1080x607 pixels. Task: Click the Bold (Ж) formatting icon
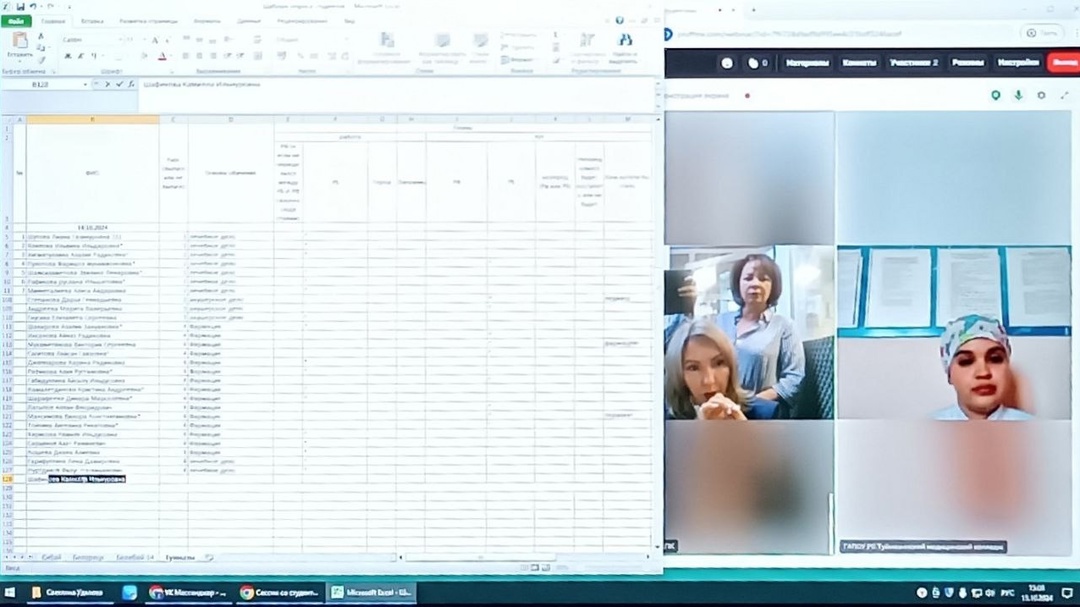pos(68,56)
